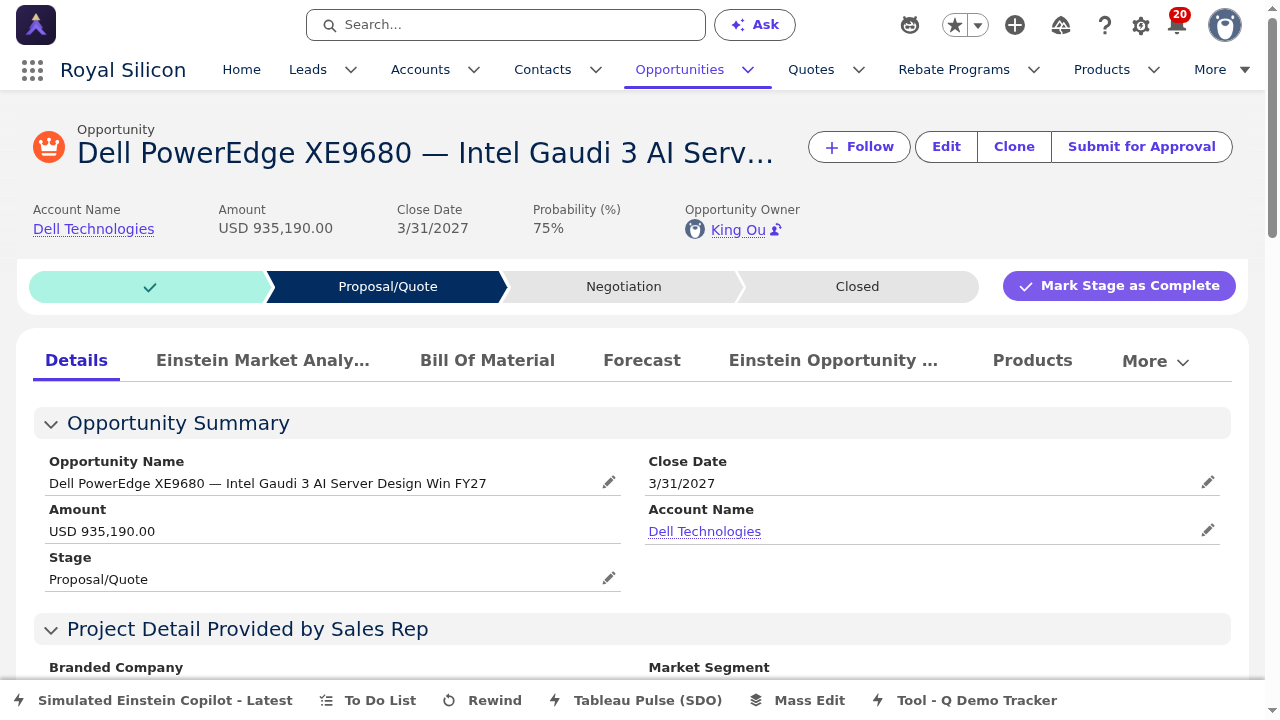Screen dimensions: 1280x720
Task: Open the Tool - Q Demo Tracker utility
Action: pos(964,700)
